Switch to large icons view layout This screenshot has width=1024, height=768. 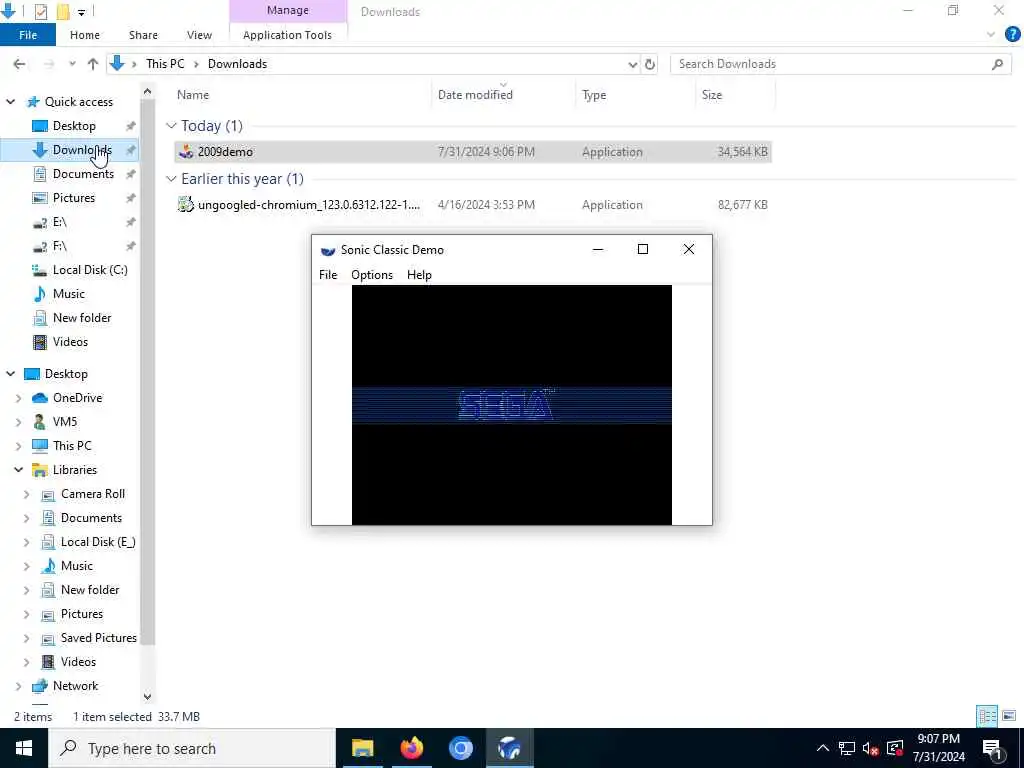(1009, 716)
